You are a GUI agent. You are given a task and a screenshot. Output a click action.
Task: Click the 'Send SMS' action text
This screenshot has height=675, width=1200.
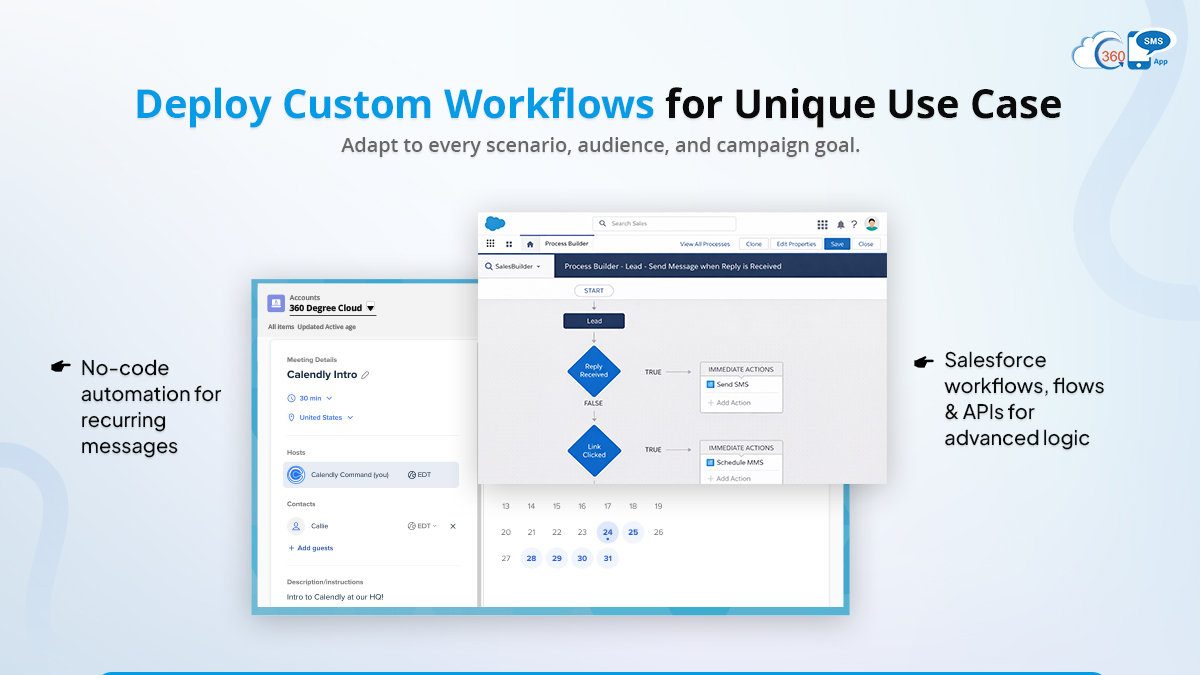tap(732, 384)
